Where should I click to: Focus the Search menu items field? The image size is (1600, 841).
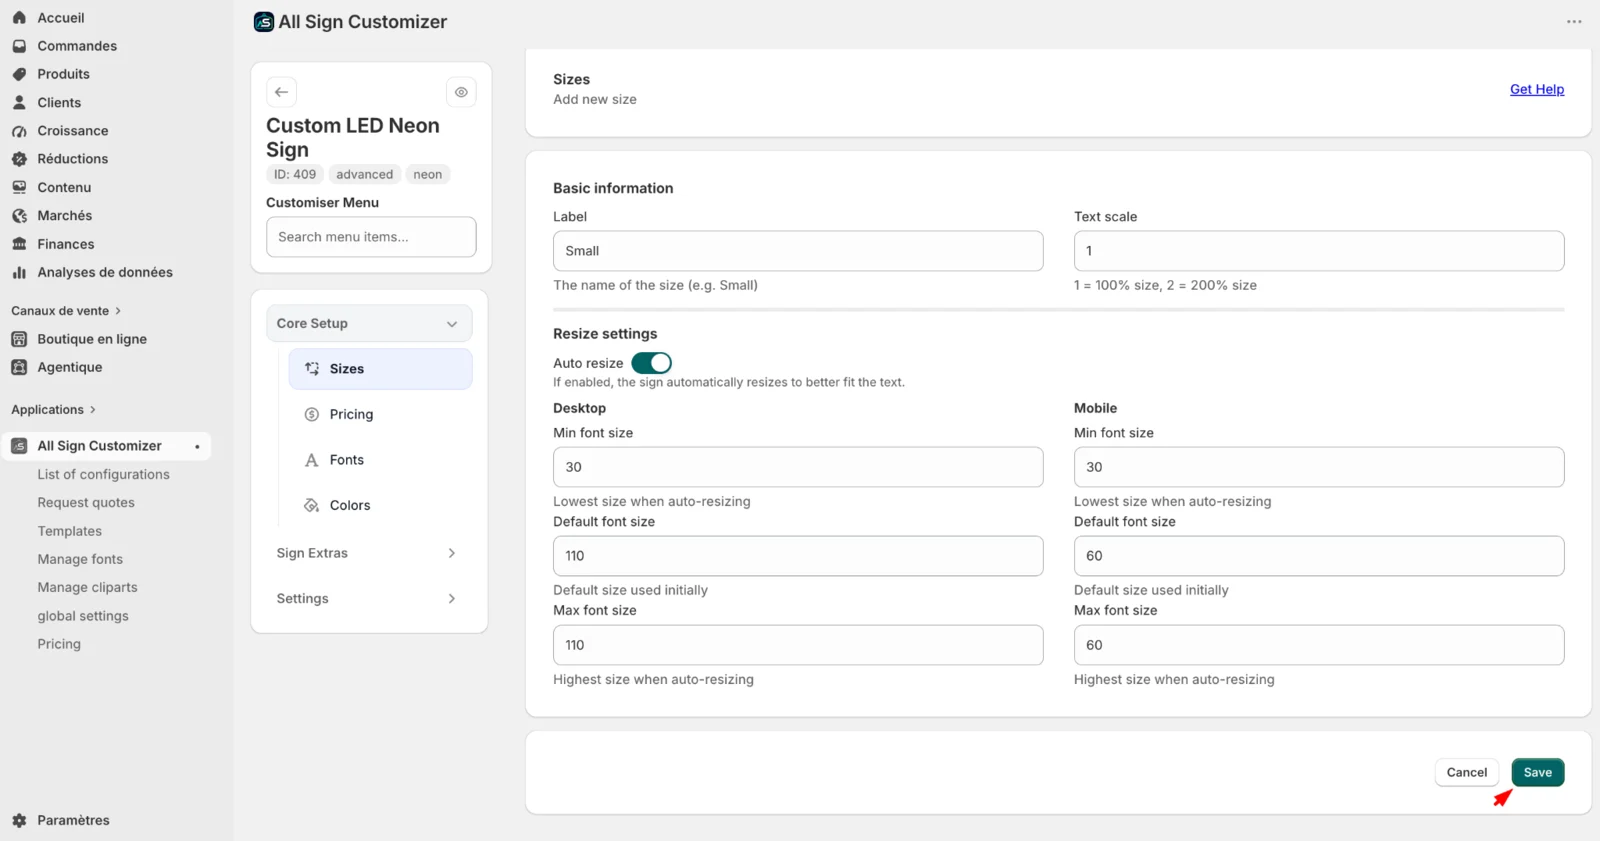coord(371,237)
